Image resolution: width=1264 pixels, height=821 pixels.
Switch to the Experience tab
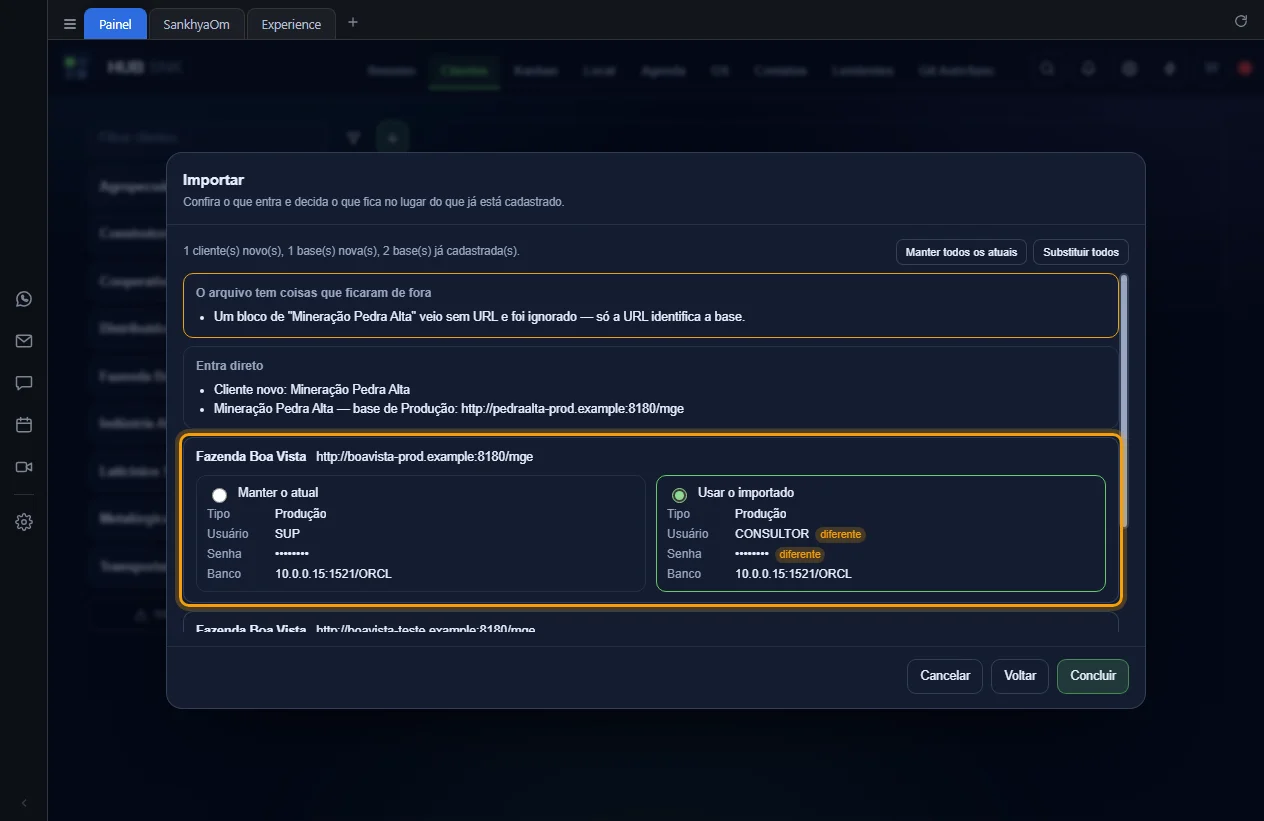[291, 24]
